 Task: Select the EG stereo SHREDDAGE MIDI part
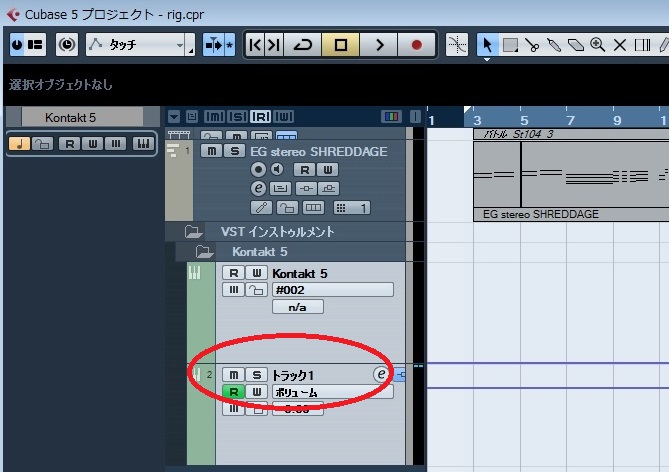click(571, 175)
